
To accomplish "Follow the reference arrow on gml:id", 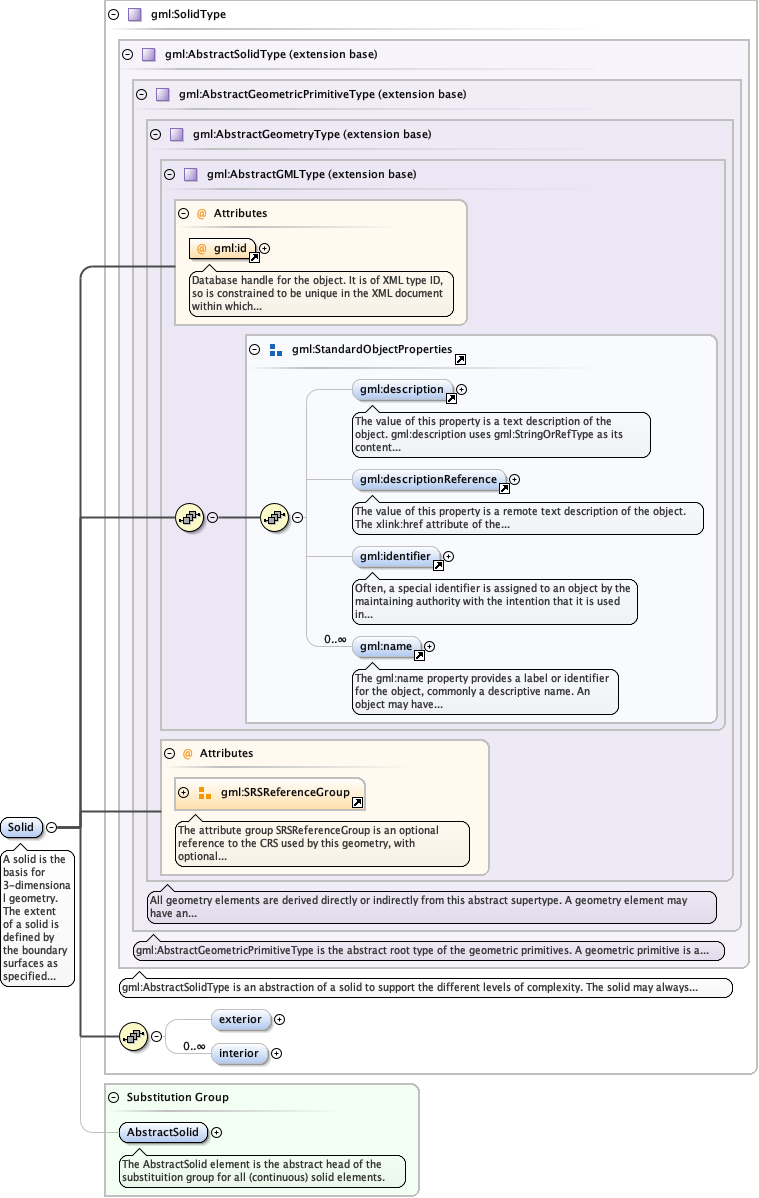I will coord(254,258).
